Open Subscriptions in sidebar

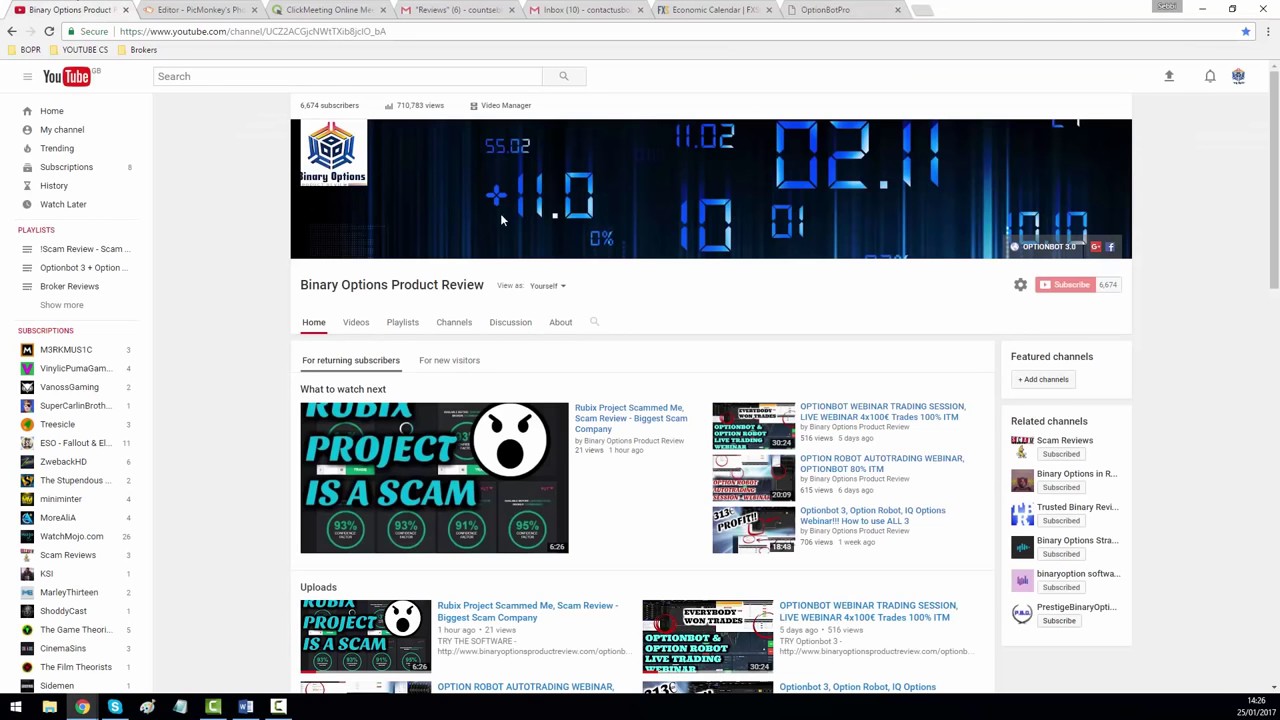[x=66, y=167]
